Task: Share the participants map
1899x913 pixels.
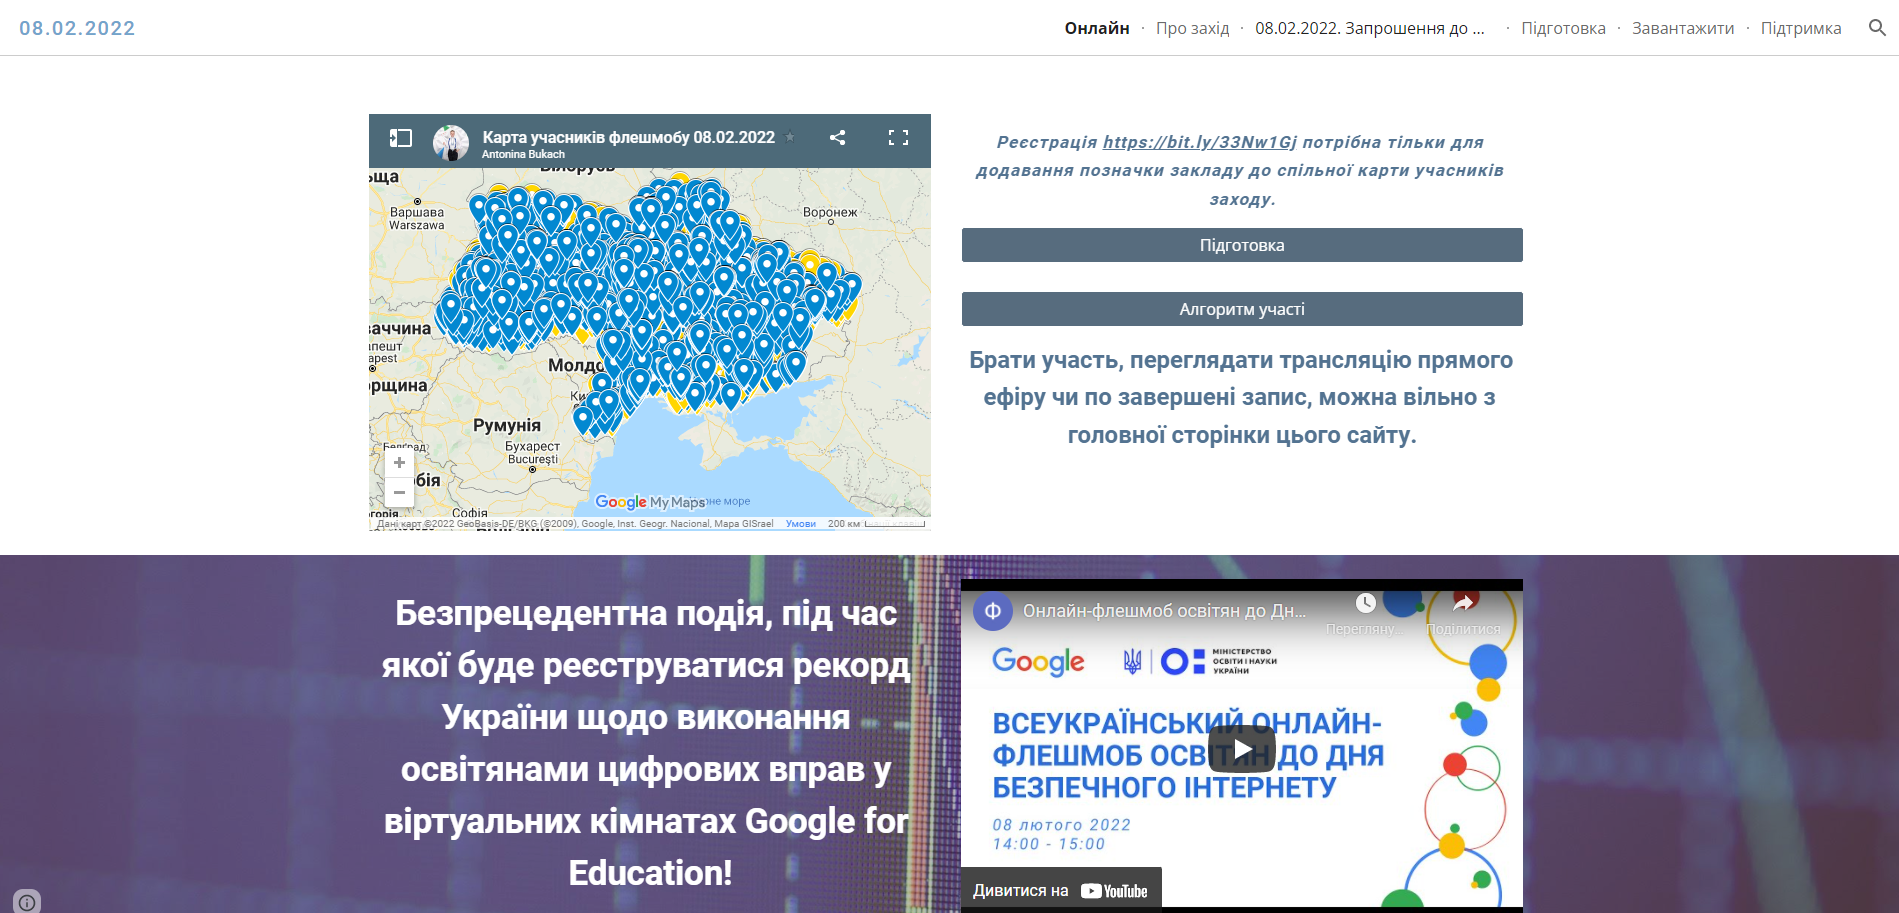Action: click(x=838, y=138)
